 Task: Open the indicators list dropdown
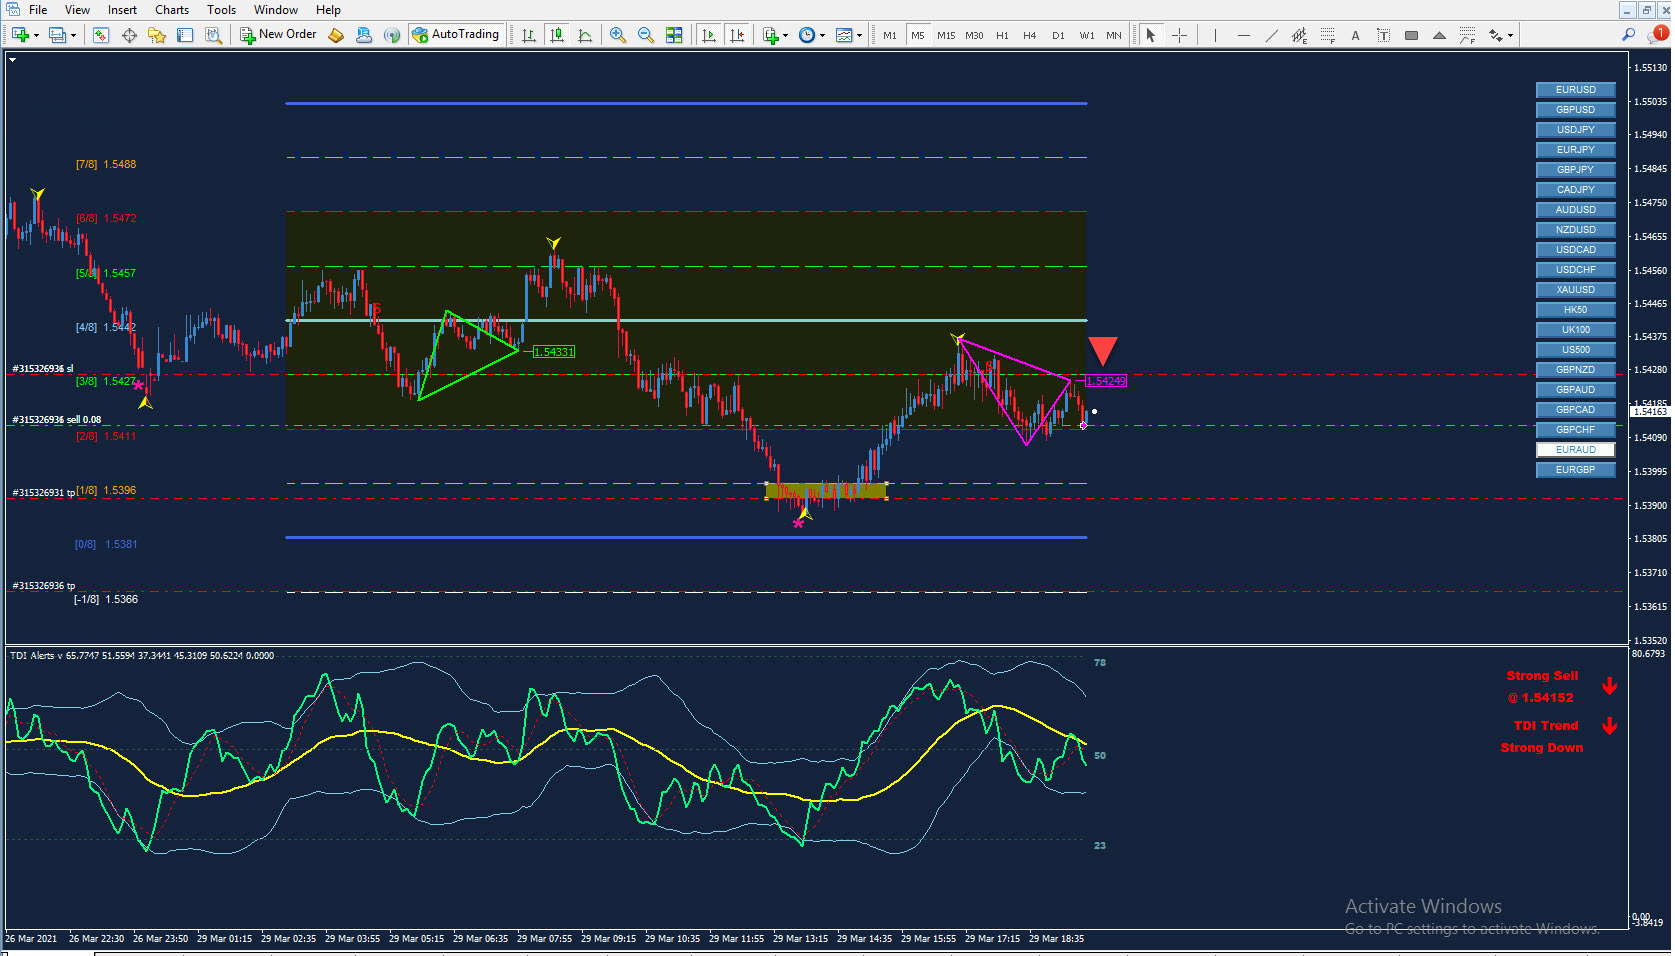click(775, 35)
